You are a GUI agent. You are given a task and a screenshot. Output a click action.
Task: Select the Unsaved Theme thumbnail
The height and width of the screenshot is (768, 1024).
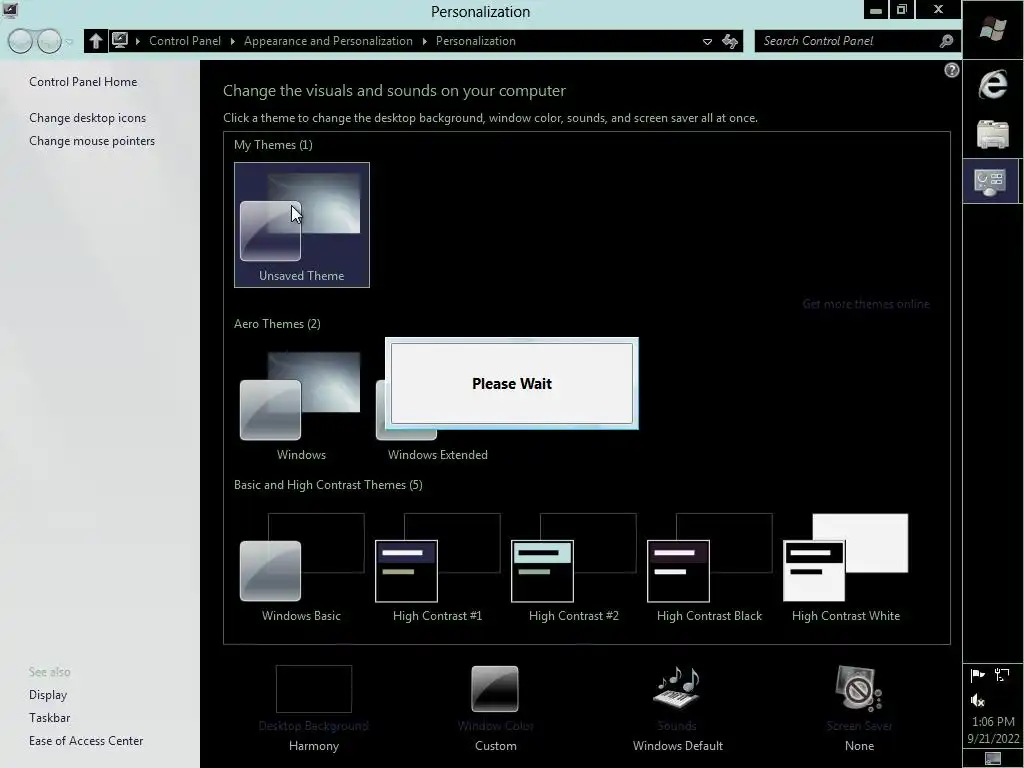(x=302, y=225)
